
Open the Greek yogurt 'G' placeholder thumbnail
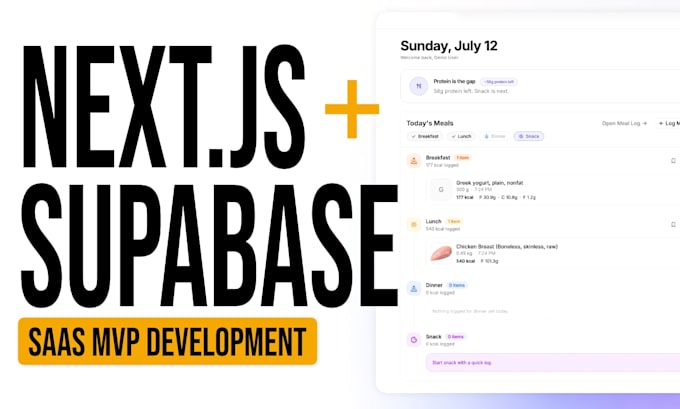(x=441, y=190)
